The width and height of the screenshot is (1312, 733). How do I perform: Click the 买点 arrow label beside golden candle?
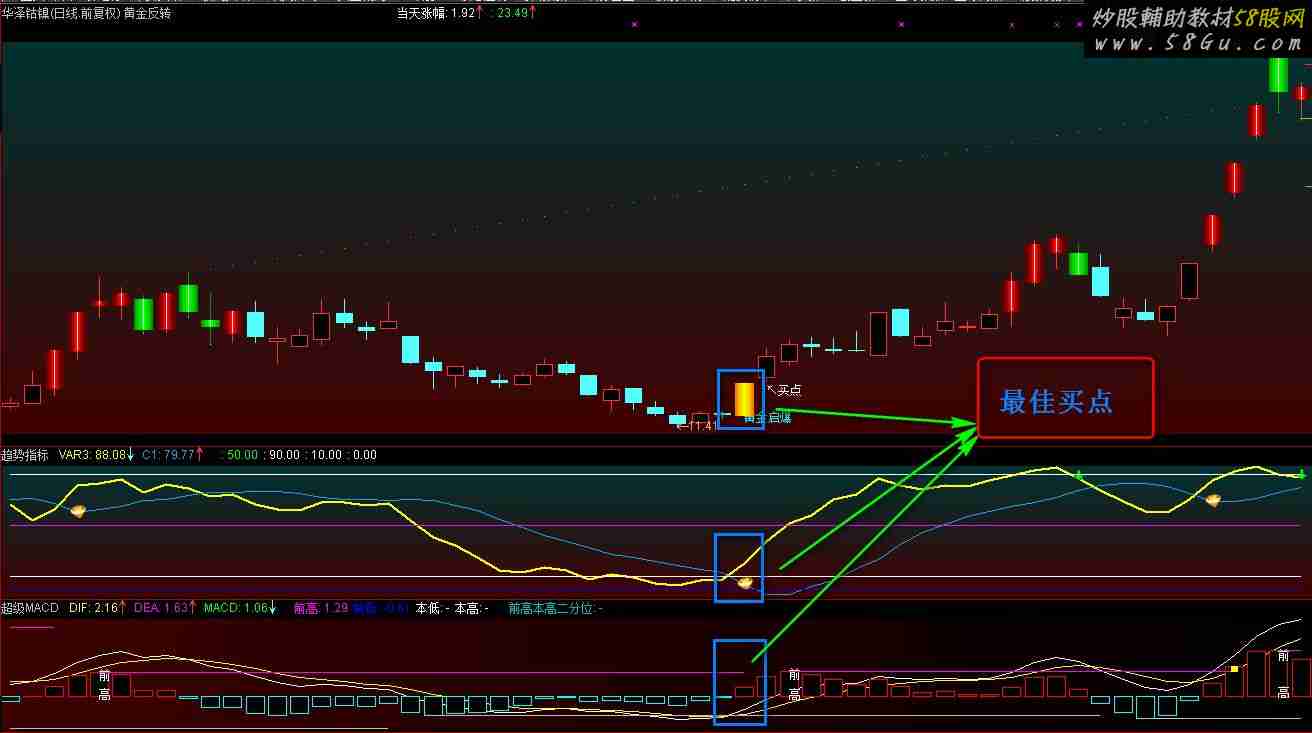click(784, 390)
